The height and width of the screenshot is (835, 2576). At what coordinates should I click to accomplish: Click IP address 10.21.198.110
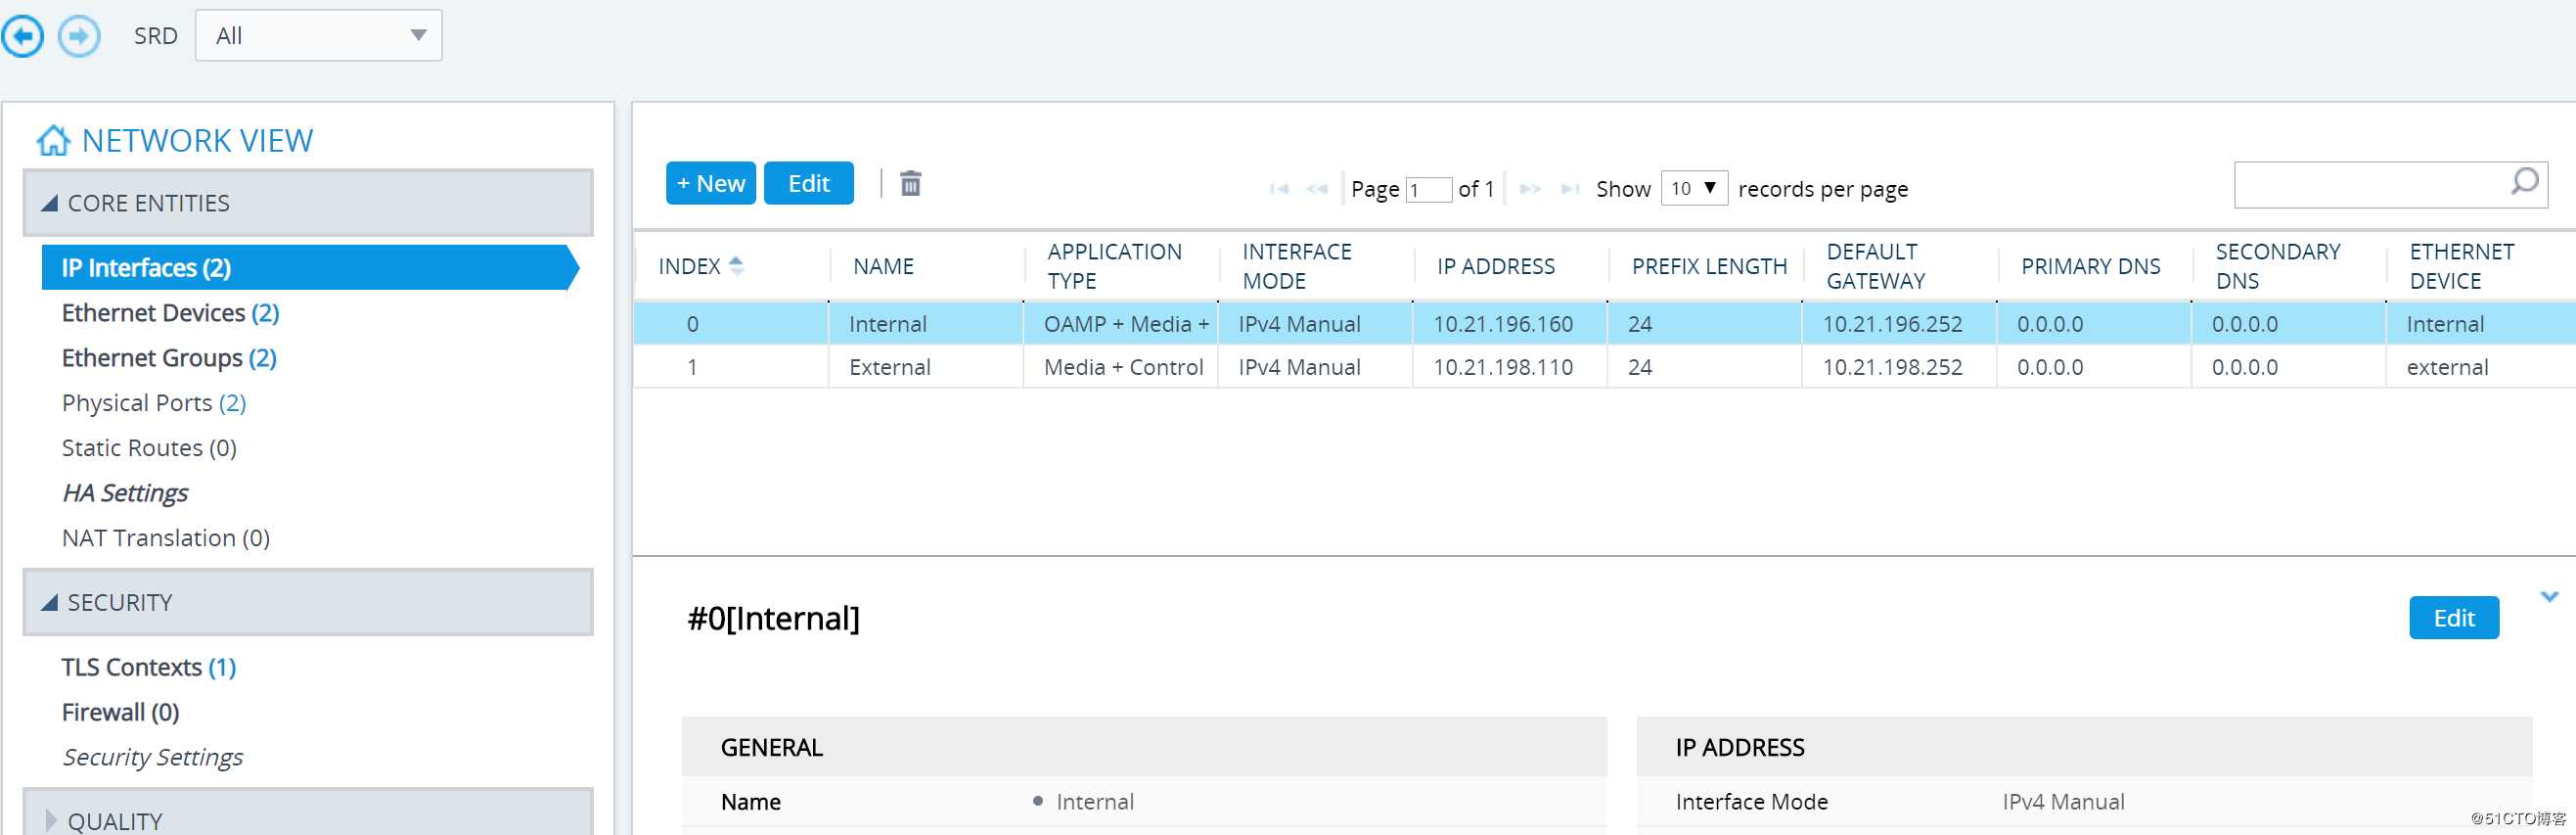point(1502,367)
